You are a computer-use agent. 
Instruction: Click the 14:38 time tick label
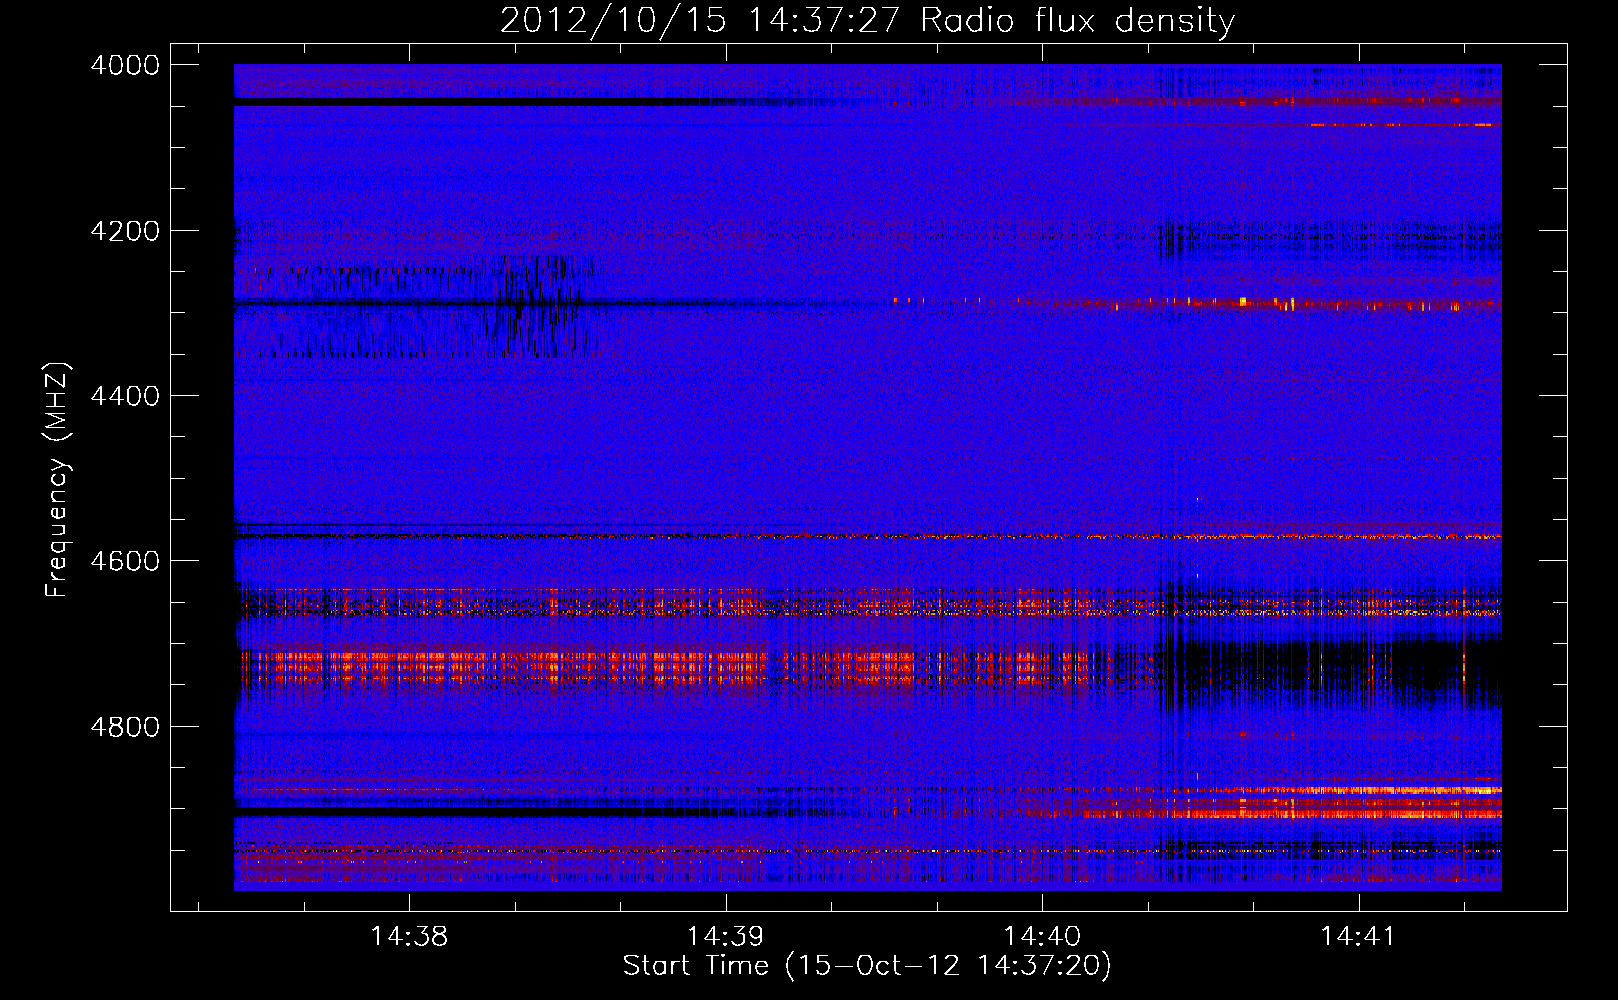click(409, 936)
